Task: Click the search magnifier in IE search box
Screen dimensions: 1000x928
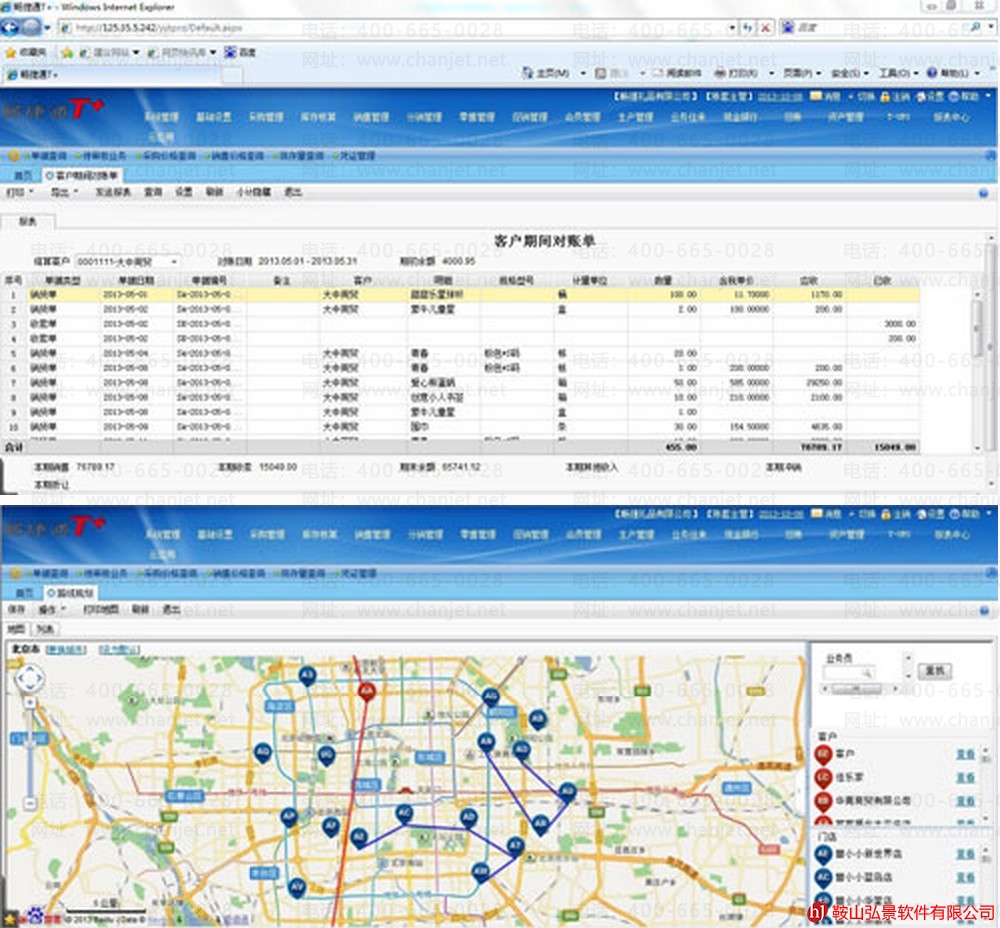Action: pos(975,27)
